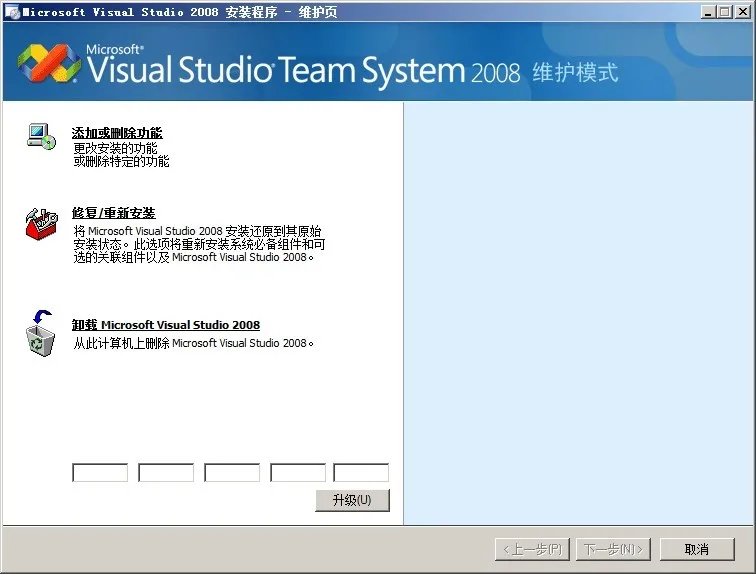
Task: Focus the second product key box
Action: point(166,473)
